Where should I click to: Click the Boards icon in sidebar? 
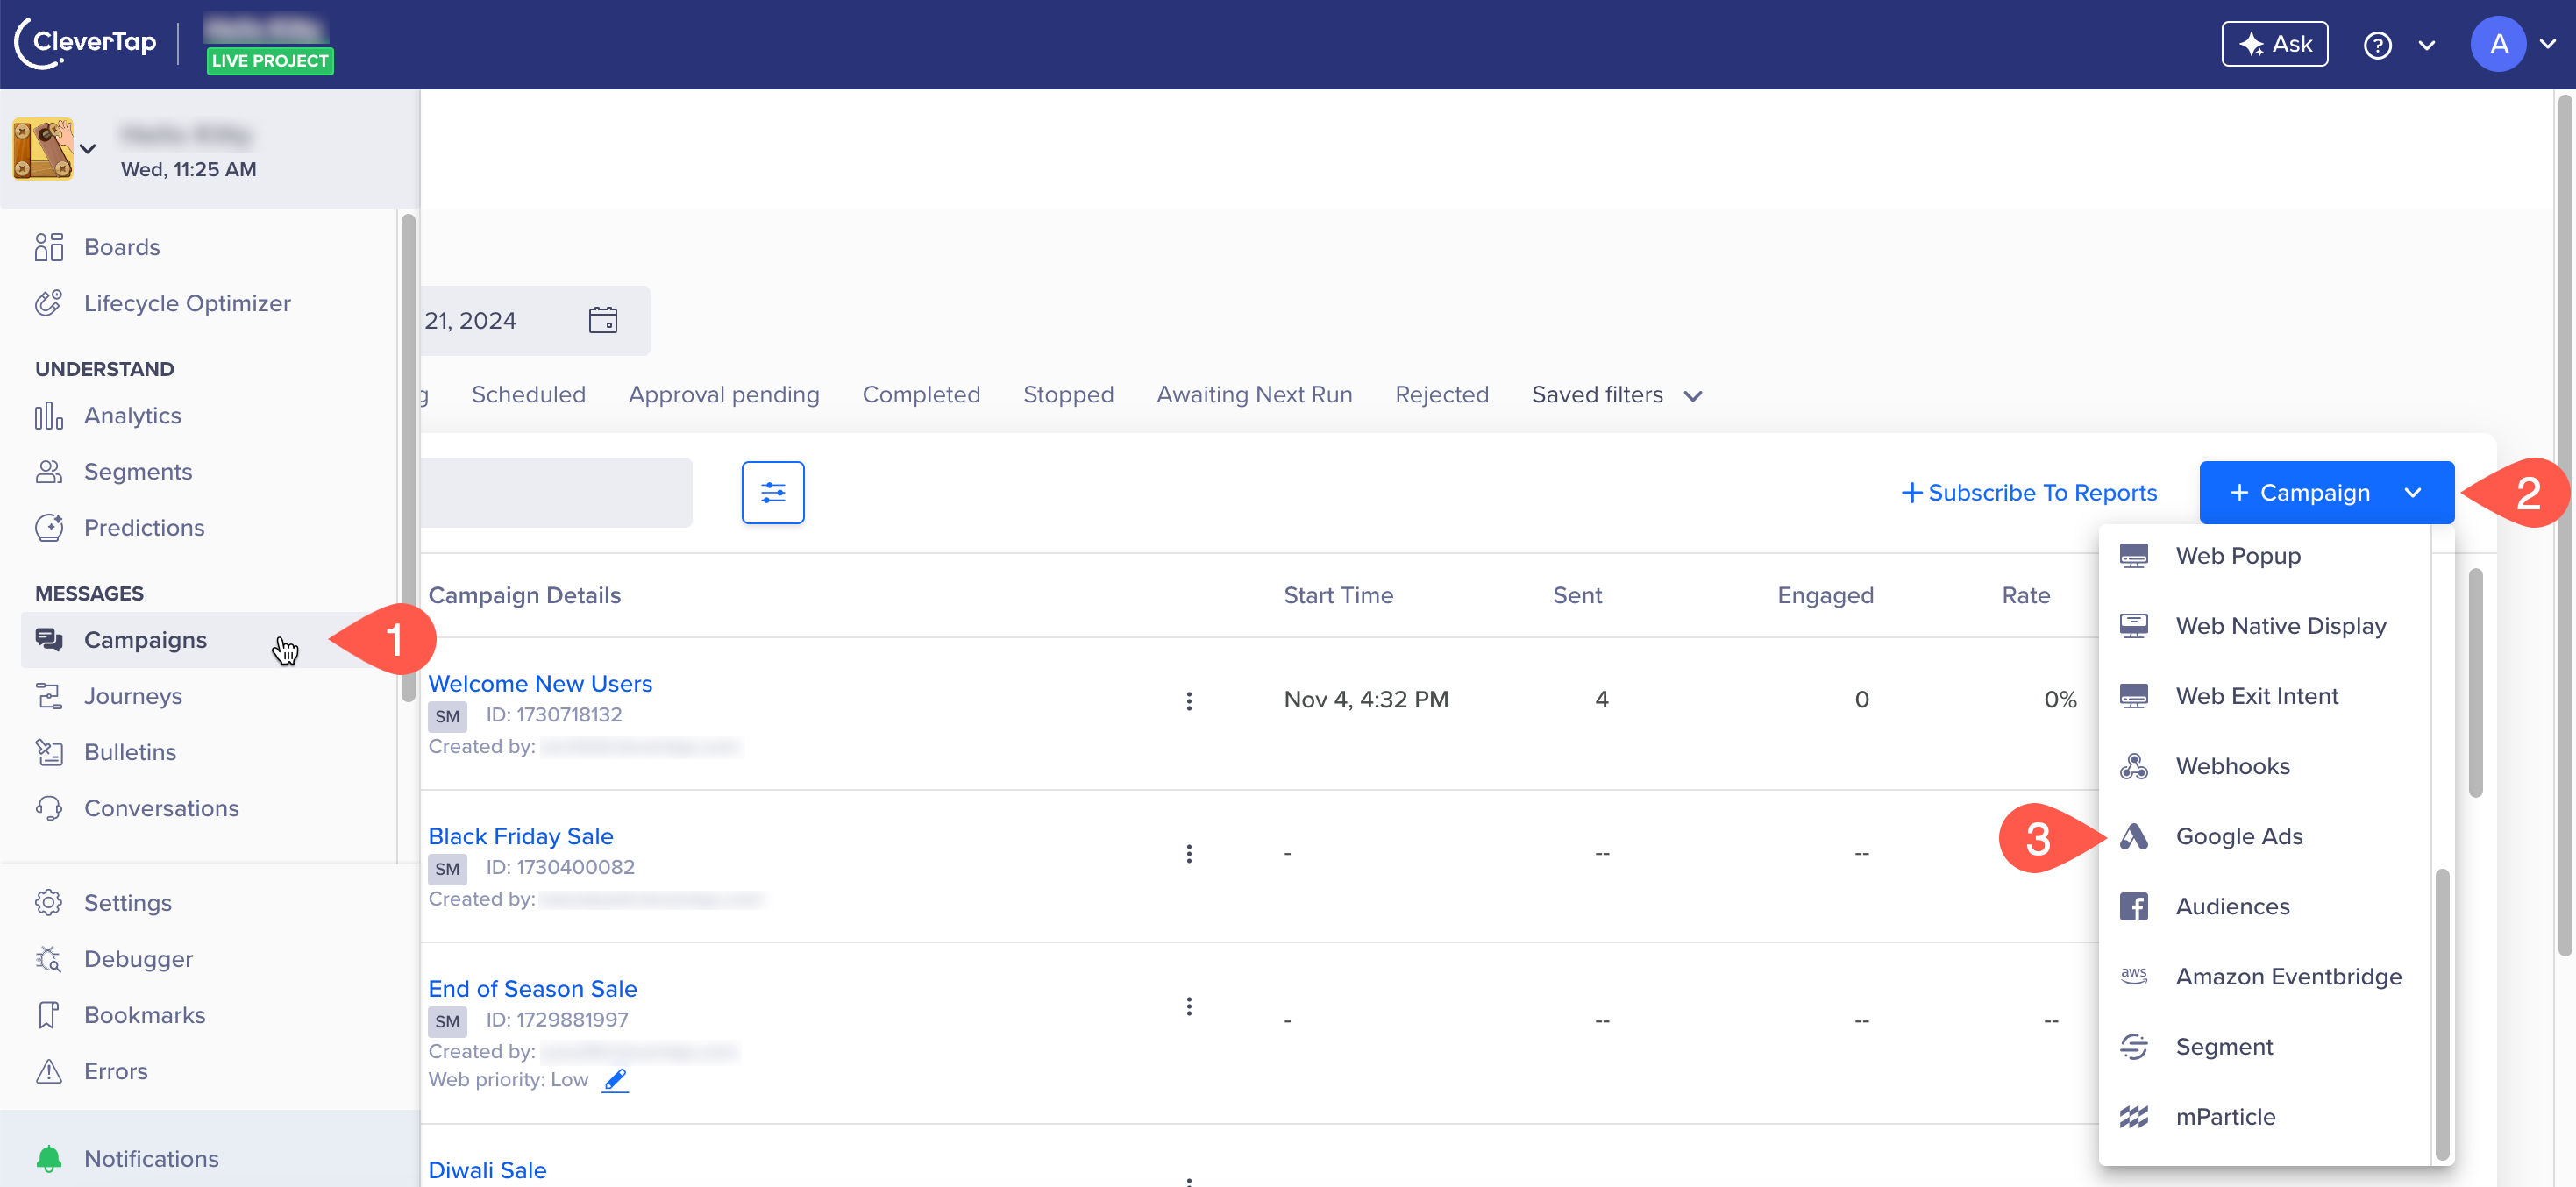pos(49,246)
